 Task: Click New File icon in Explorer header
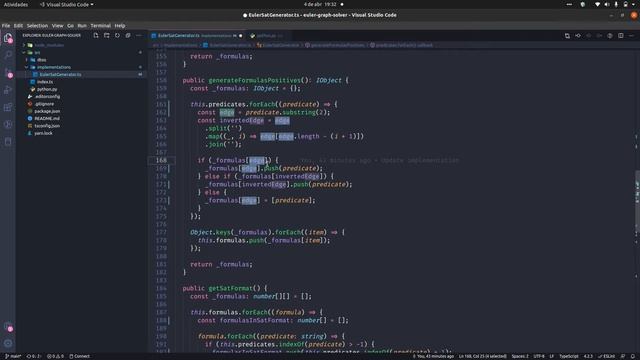click(x=96, y=36)
